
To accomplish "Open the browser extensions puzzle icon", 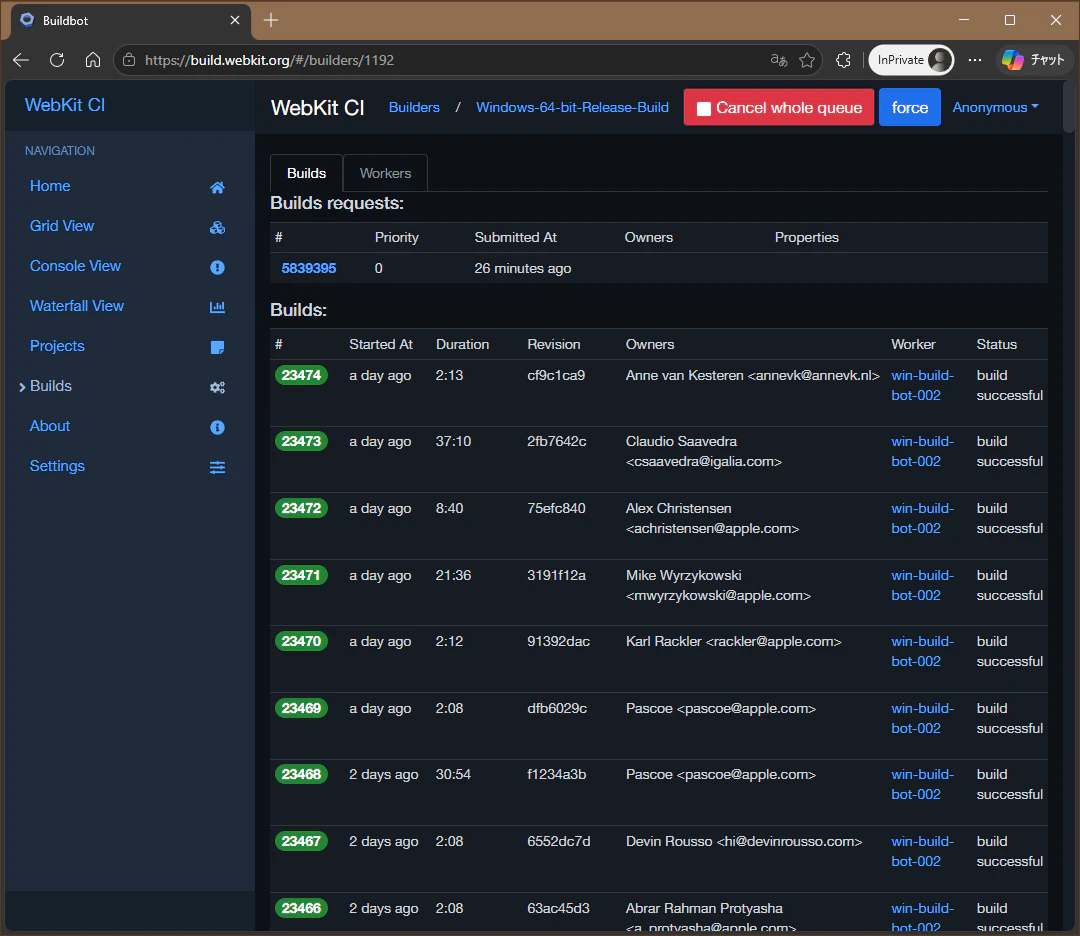I will (x=843, y=61).
